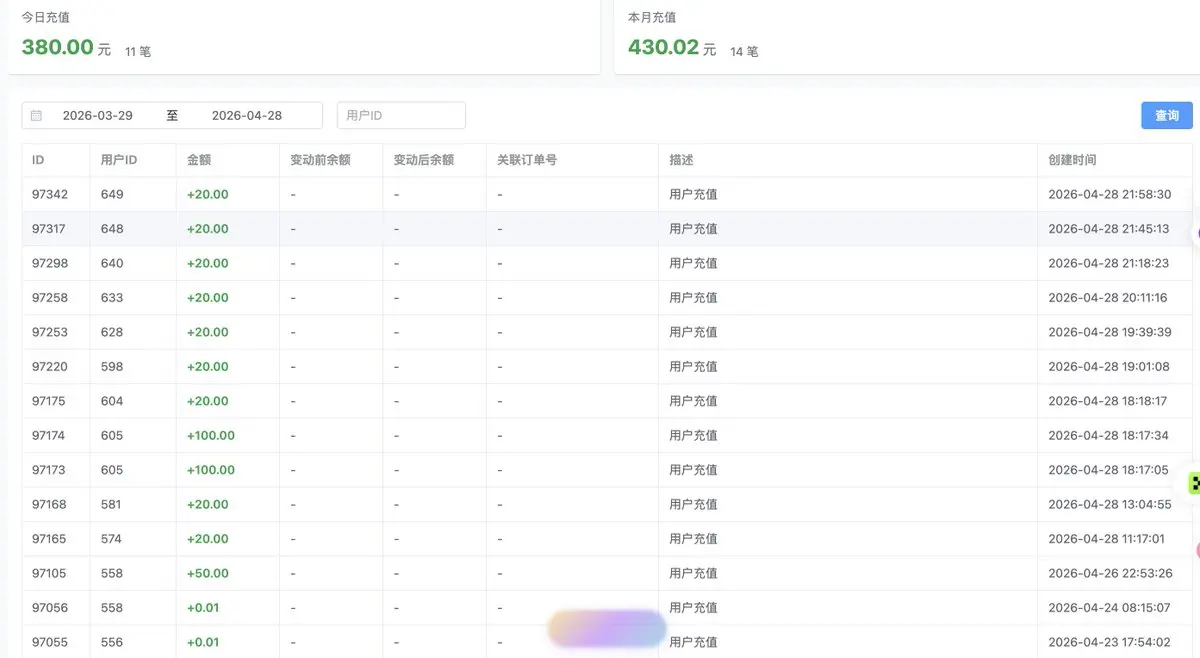Click 用户充值 description in row 97342
This screenshot has width=1200, height=658.
tap(693, 194)
